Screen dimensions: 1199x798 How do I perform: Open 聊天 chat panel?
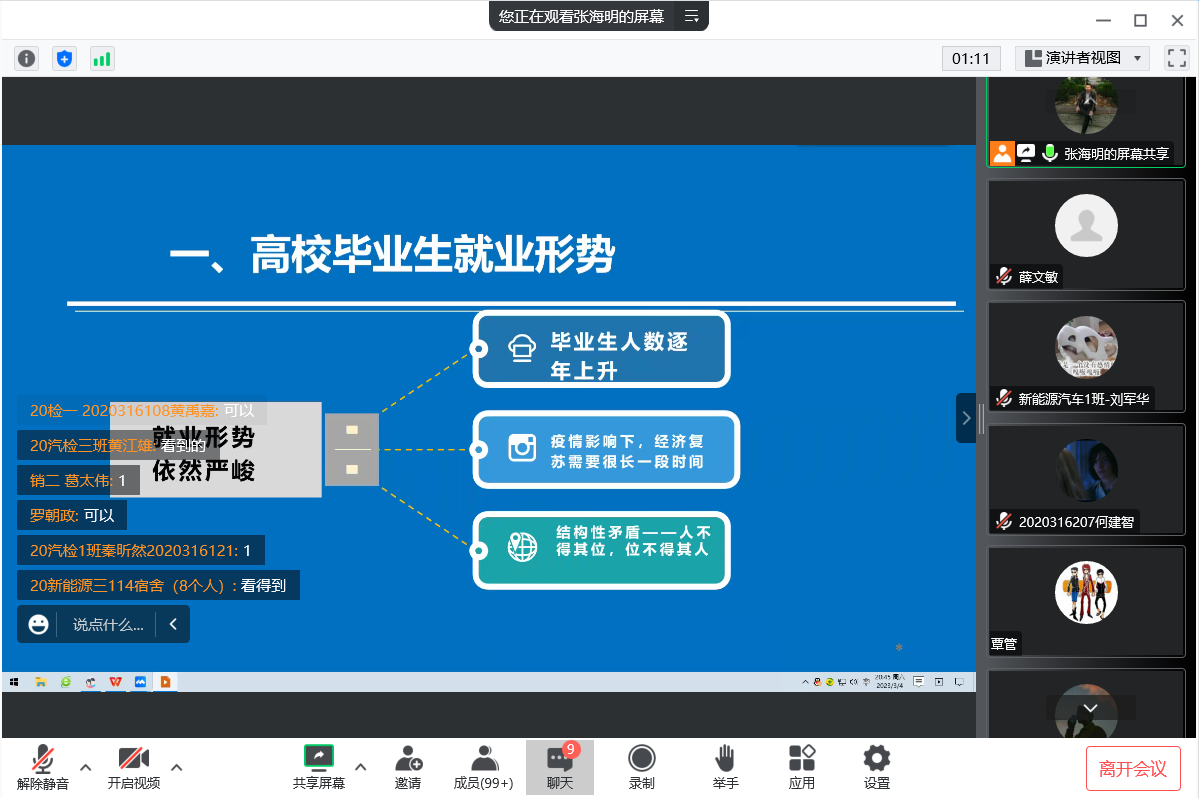(x=560, y=767)
